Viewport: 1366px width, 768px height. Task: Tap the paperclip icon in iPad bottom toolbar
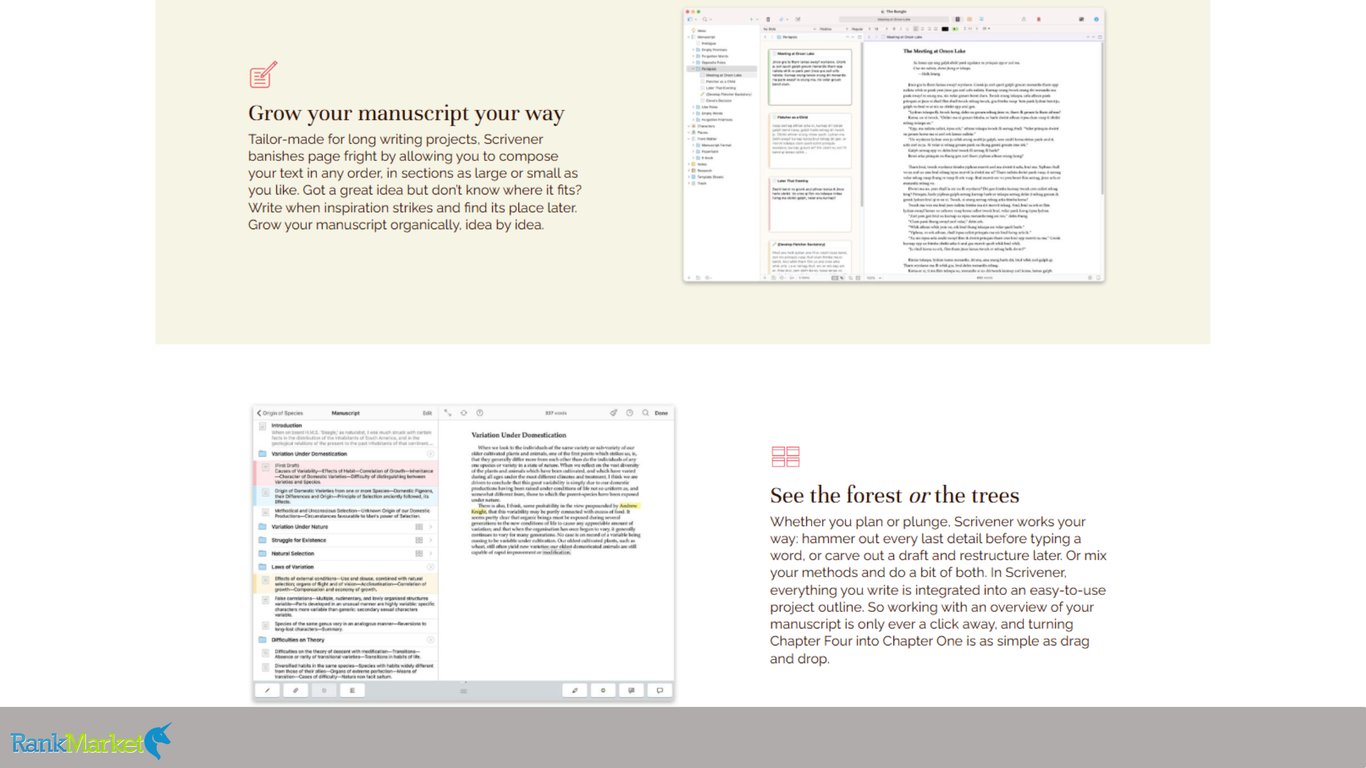(x=295, y=690)
